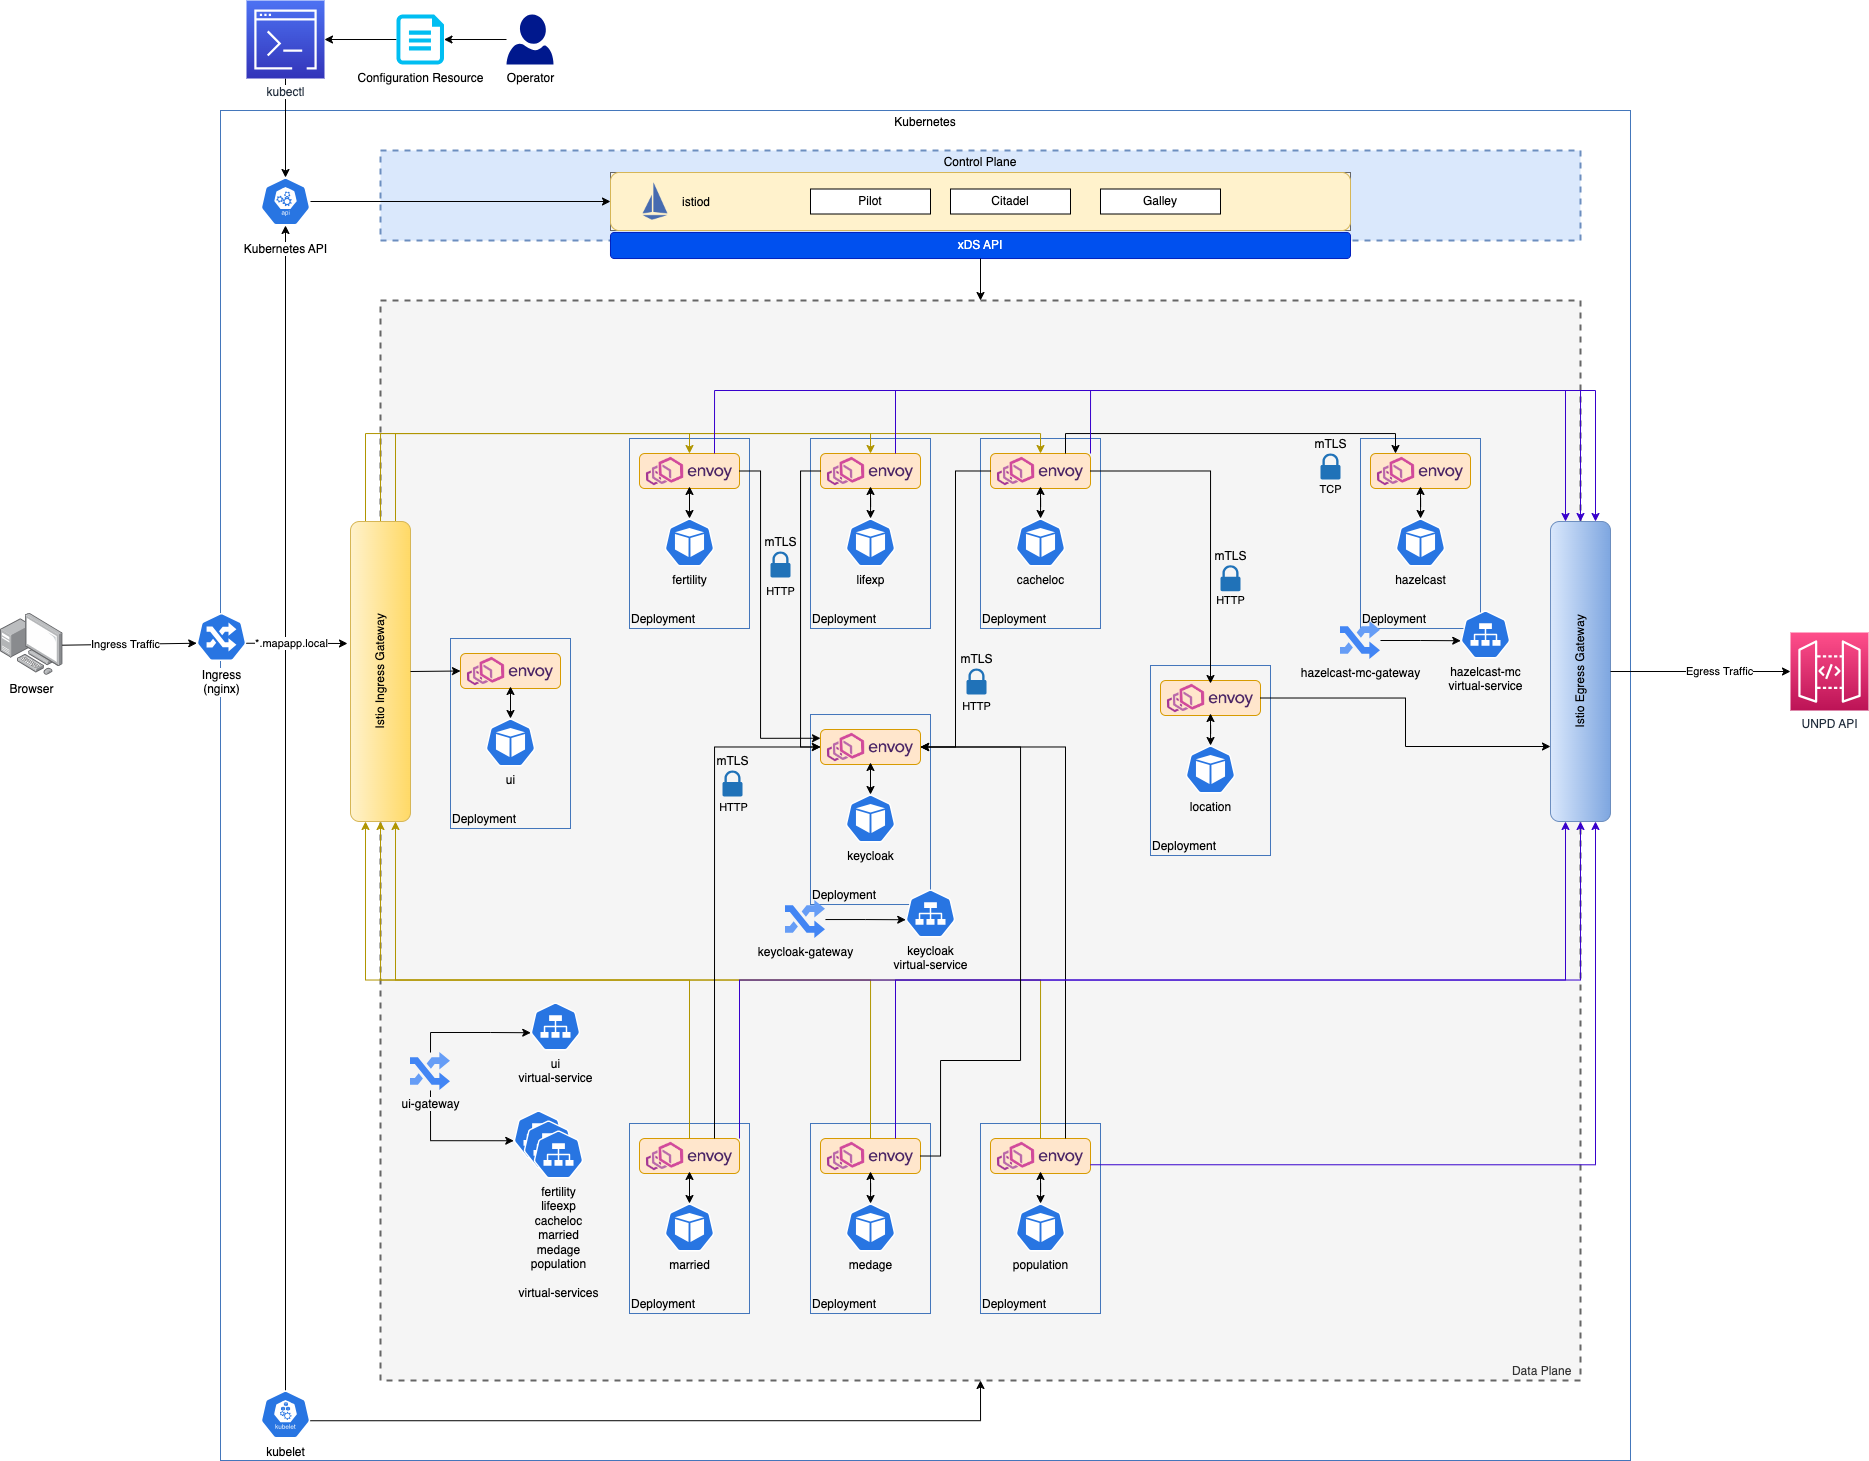Click the mTLS TCP lock icon

pos(1330,467)
